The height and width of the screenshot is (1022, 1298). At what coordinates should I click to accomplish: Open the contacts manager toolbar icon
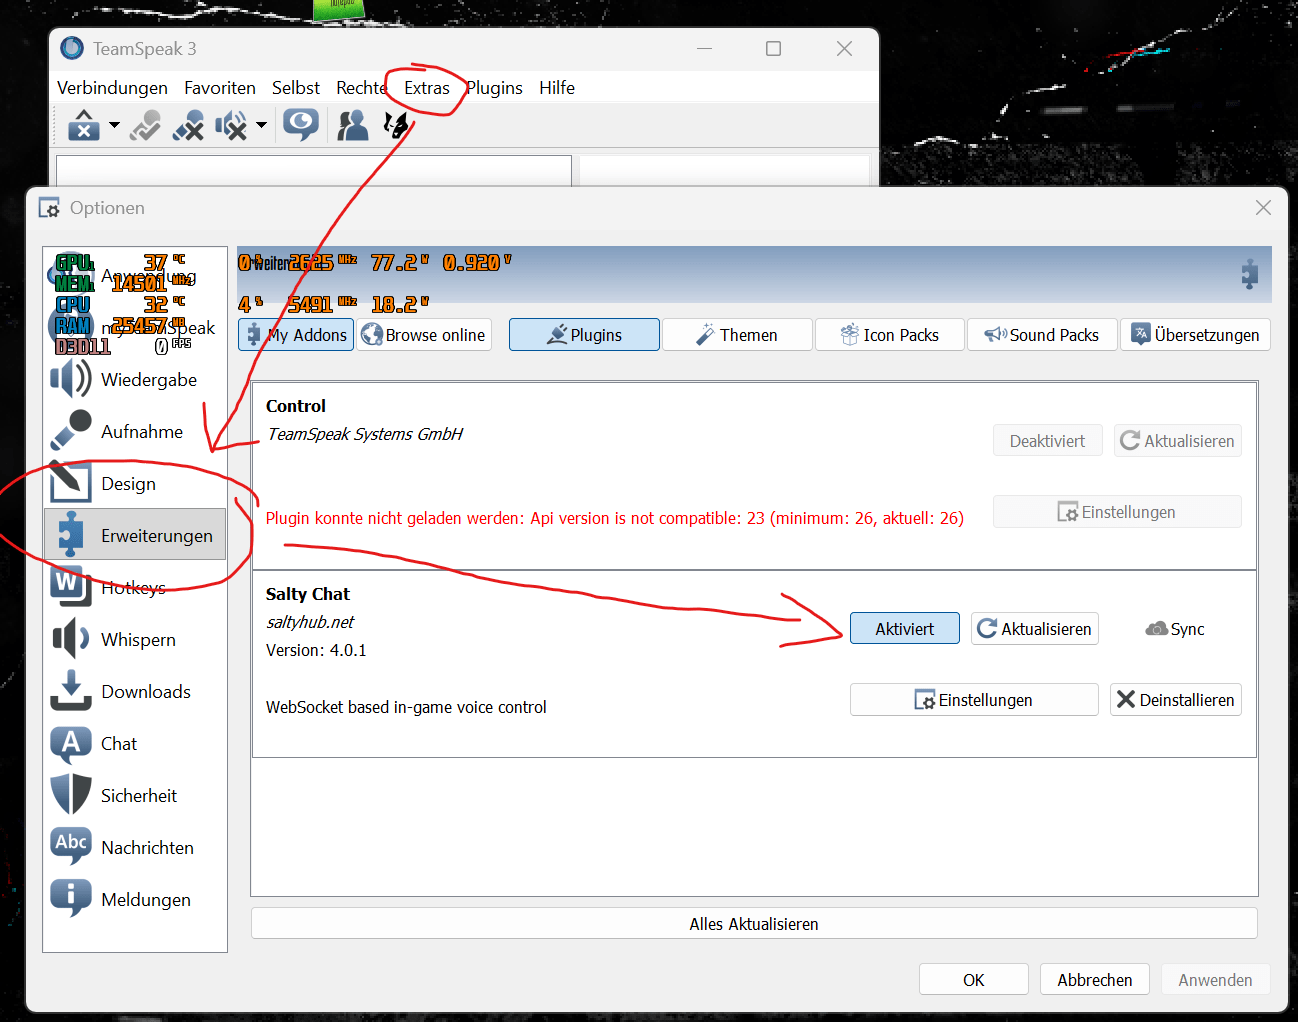pos(352,125)
